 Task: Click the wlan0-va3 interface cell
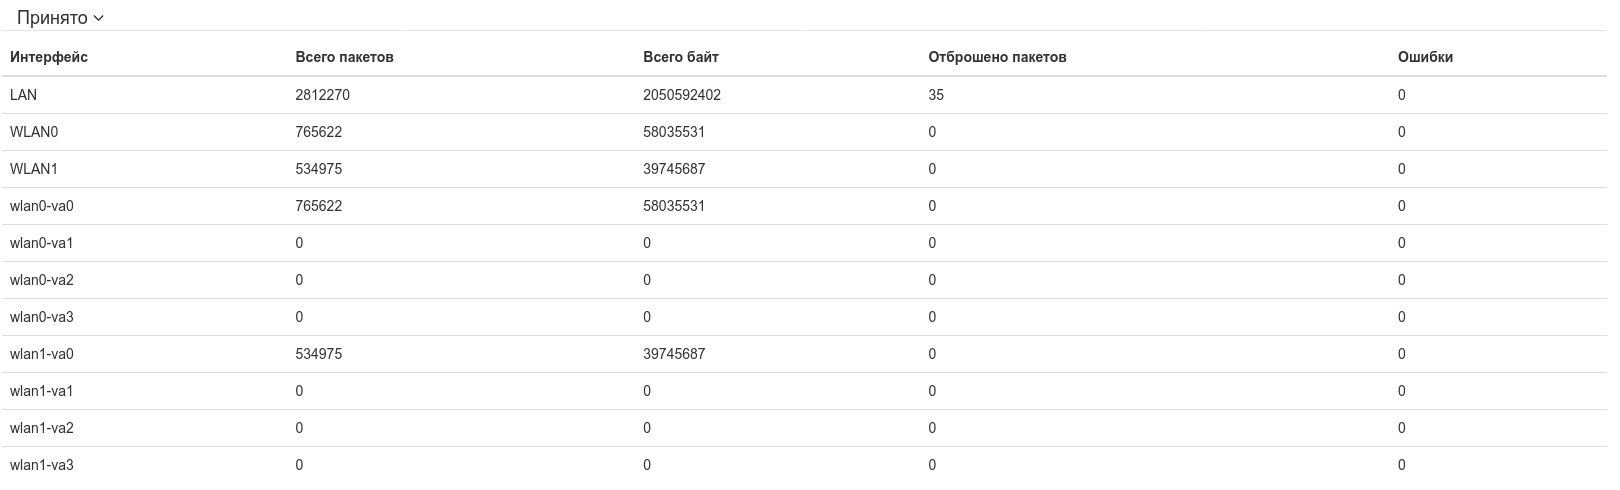42,317
